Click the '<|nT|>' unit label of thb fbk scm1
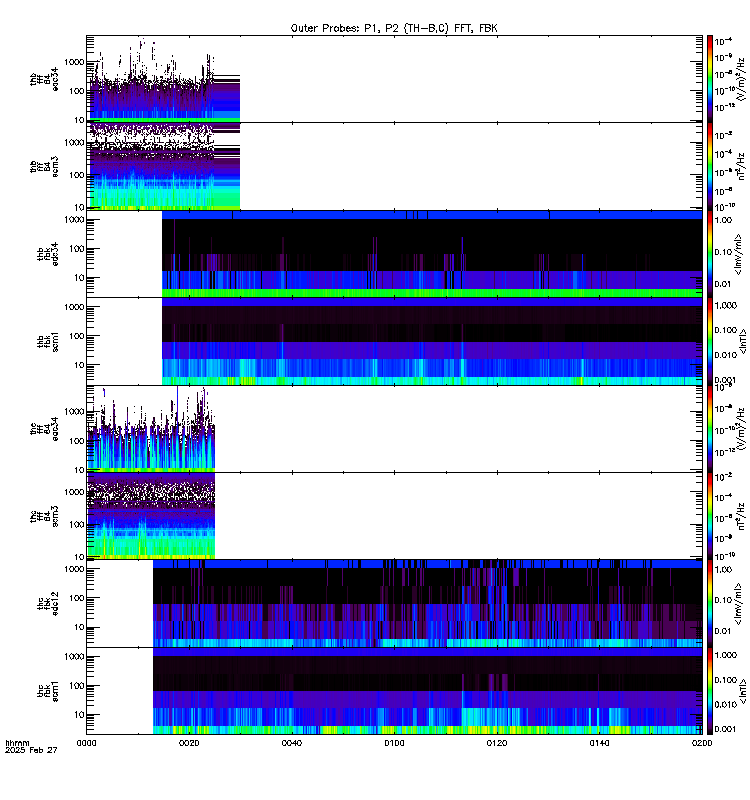This screenshot has height=800, width=750. click(x=742, y=341)
